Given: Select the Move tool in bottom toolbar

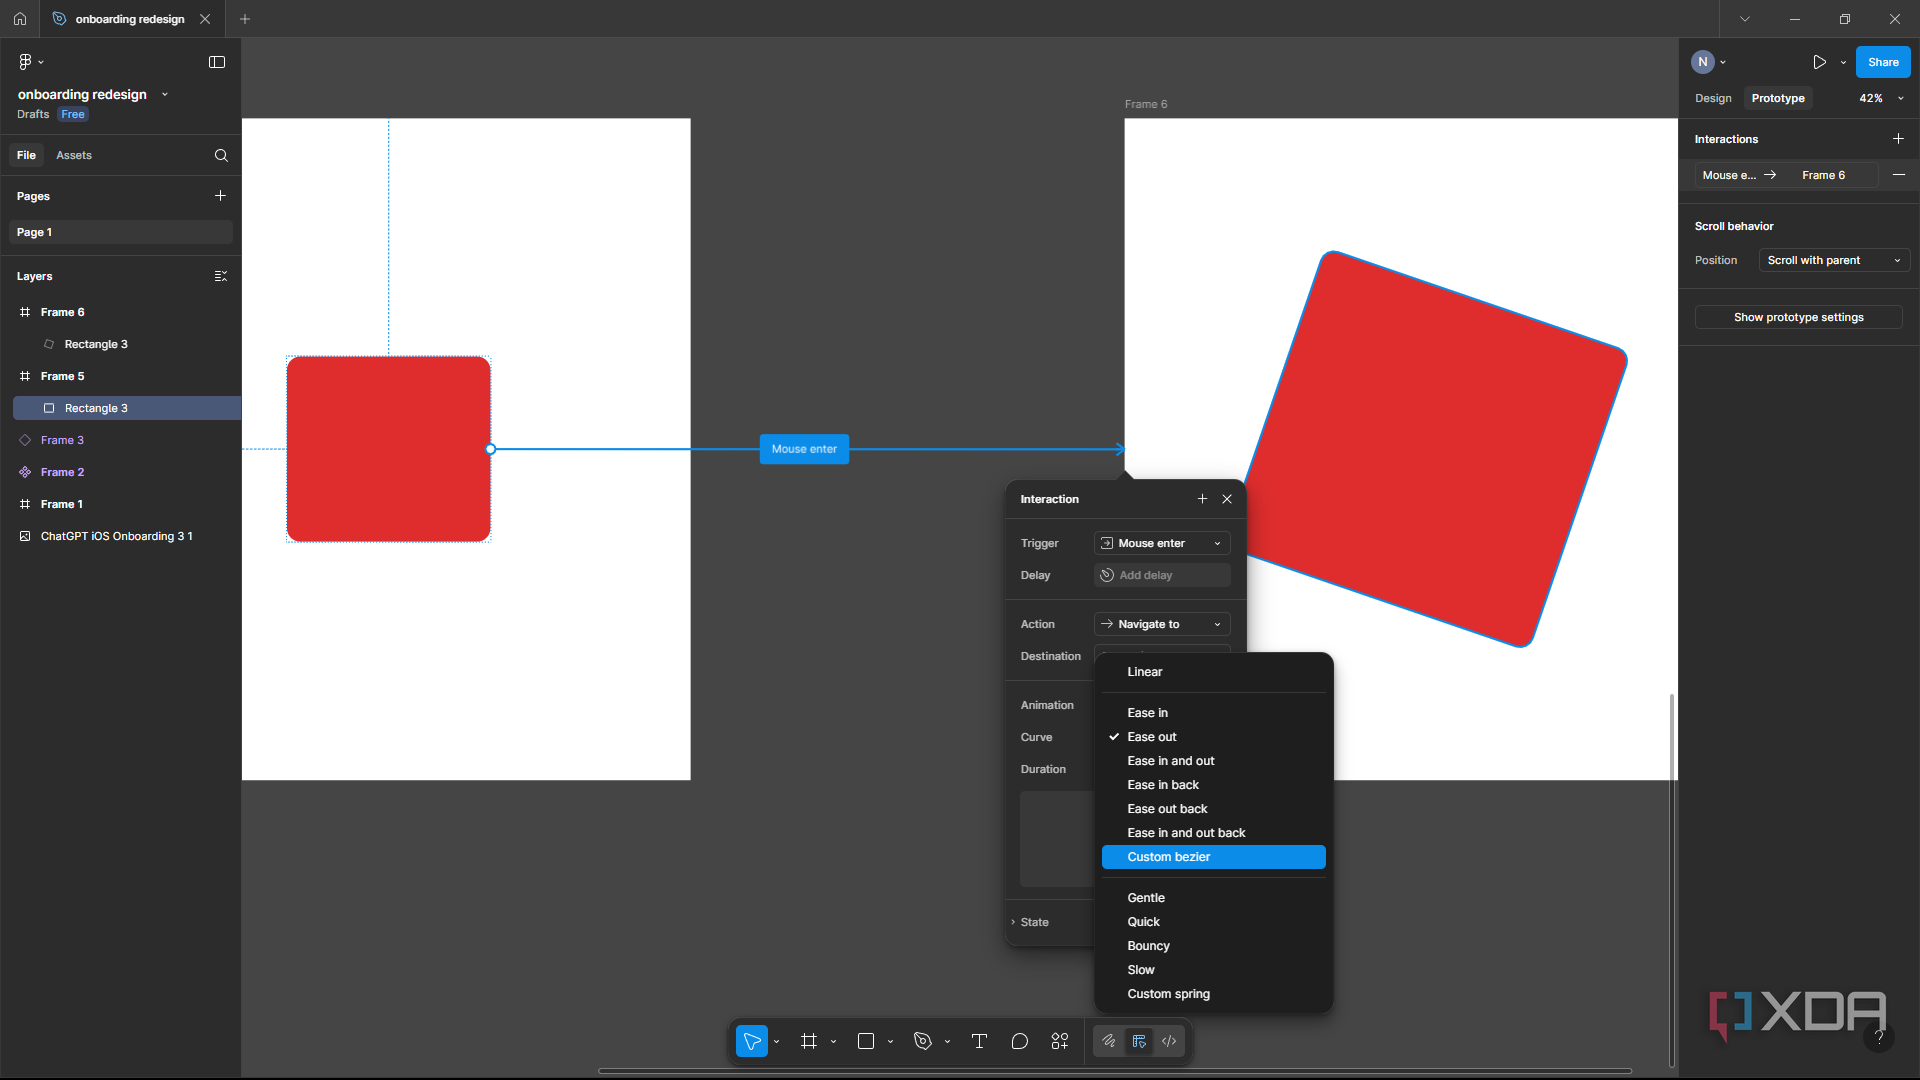Looking at the screenshot, I should pyautogui.click(x=752, y=1041).
